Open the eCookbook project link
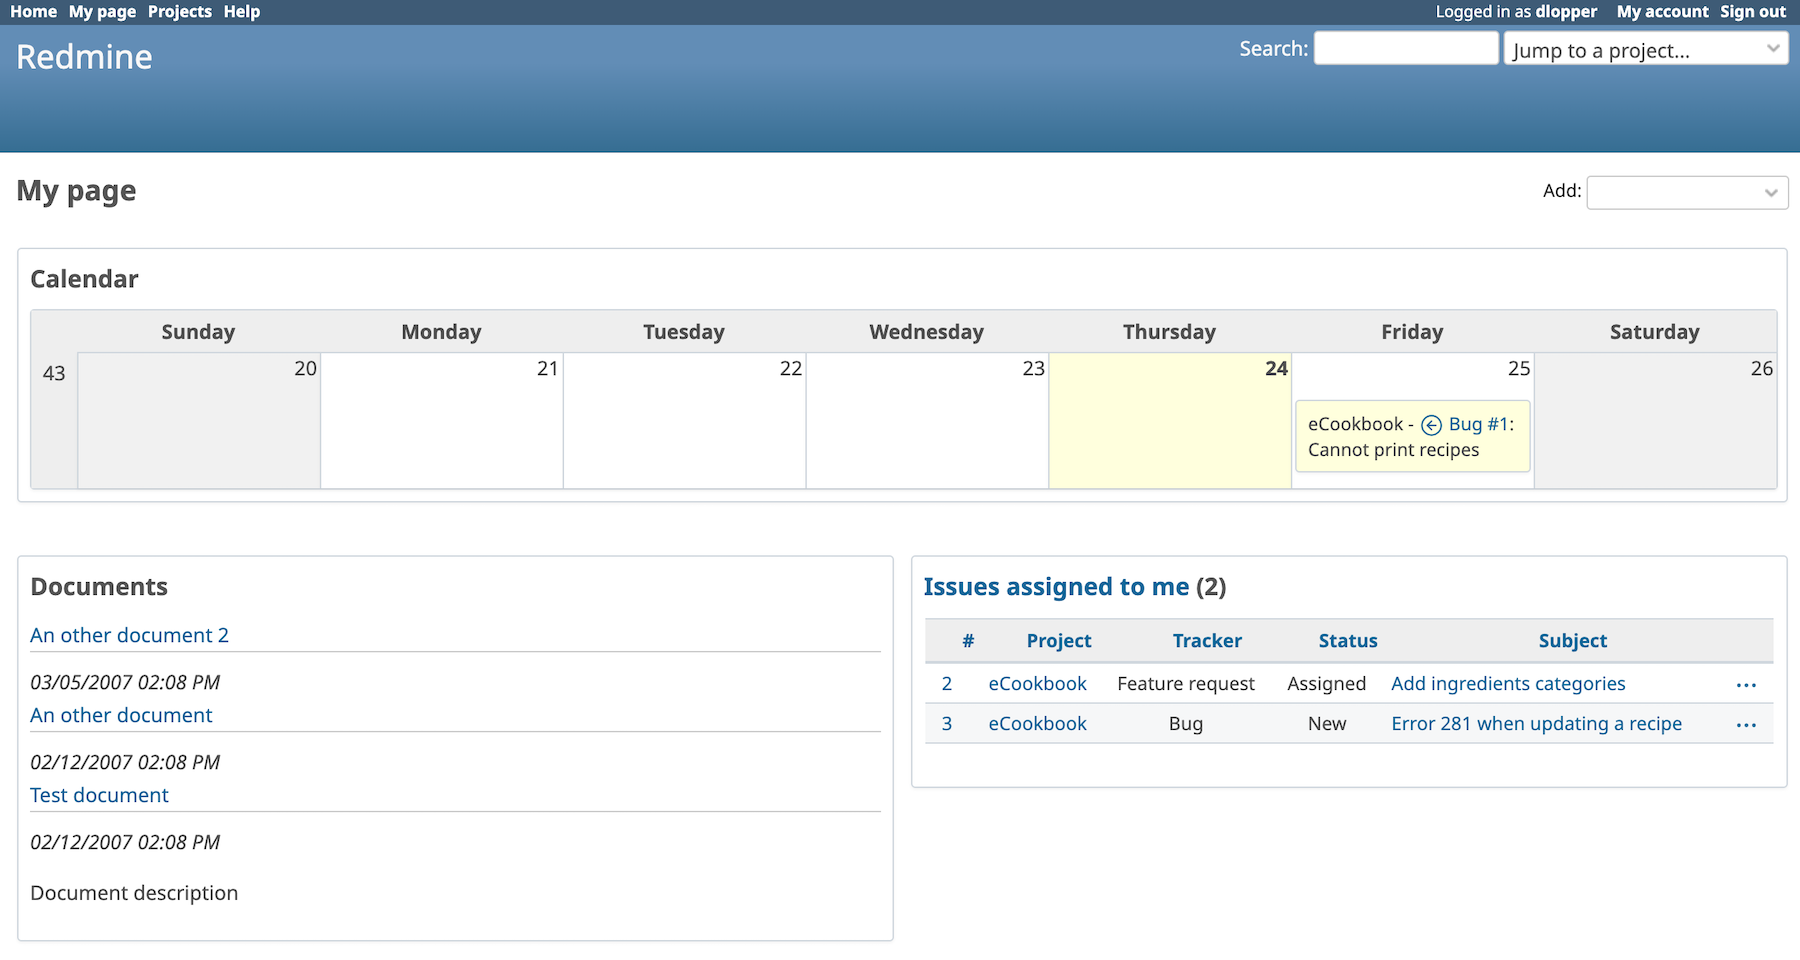Image resolution: width=1800 pixels, height=960 pixels. click(x=1037, y=684)
